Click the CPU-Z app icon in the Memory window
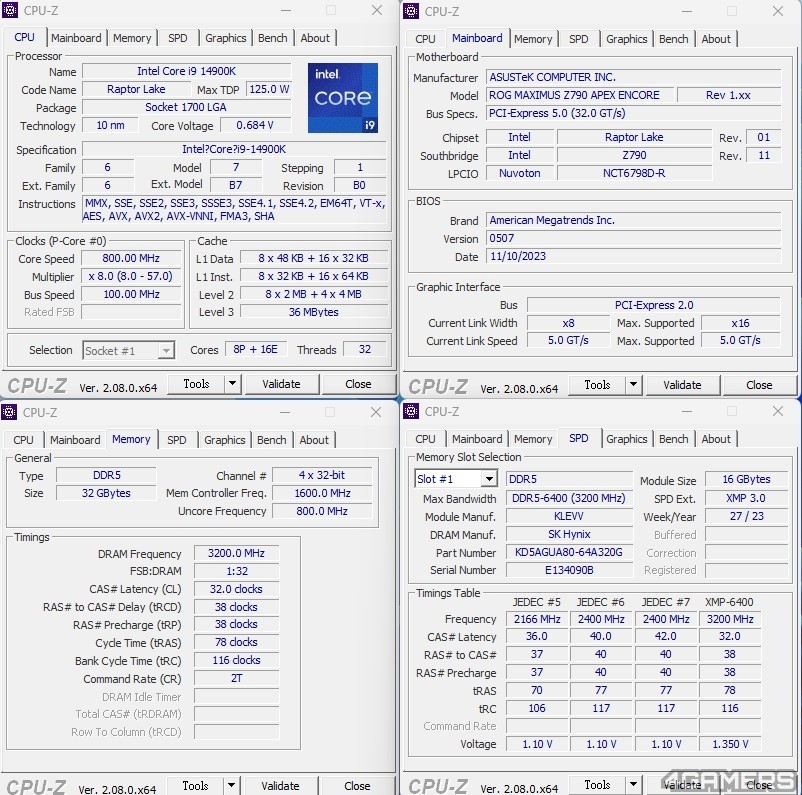Image resolution: width=802 pixels, height=795 pixels. pyautogui.click(x=9, y=412)
